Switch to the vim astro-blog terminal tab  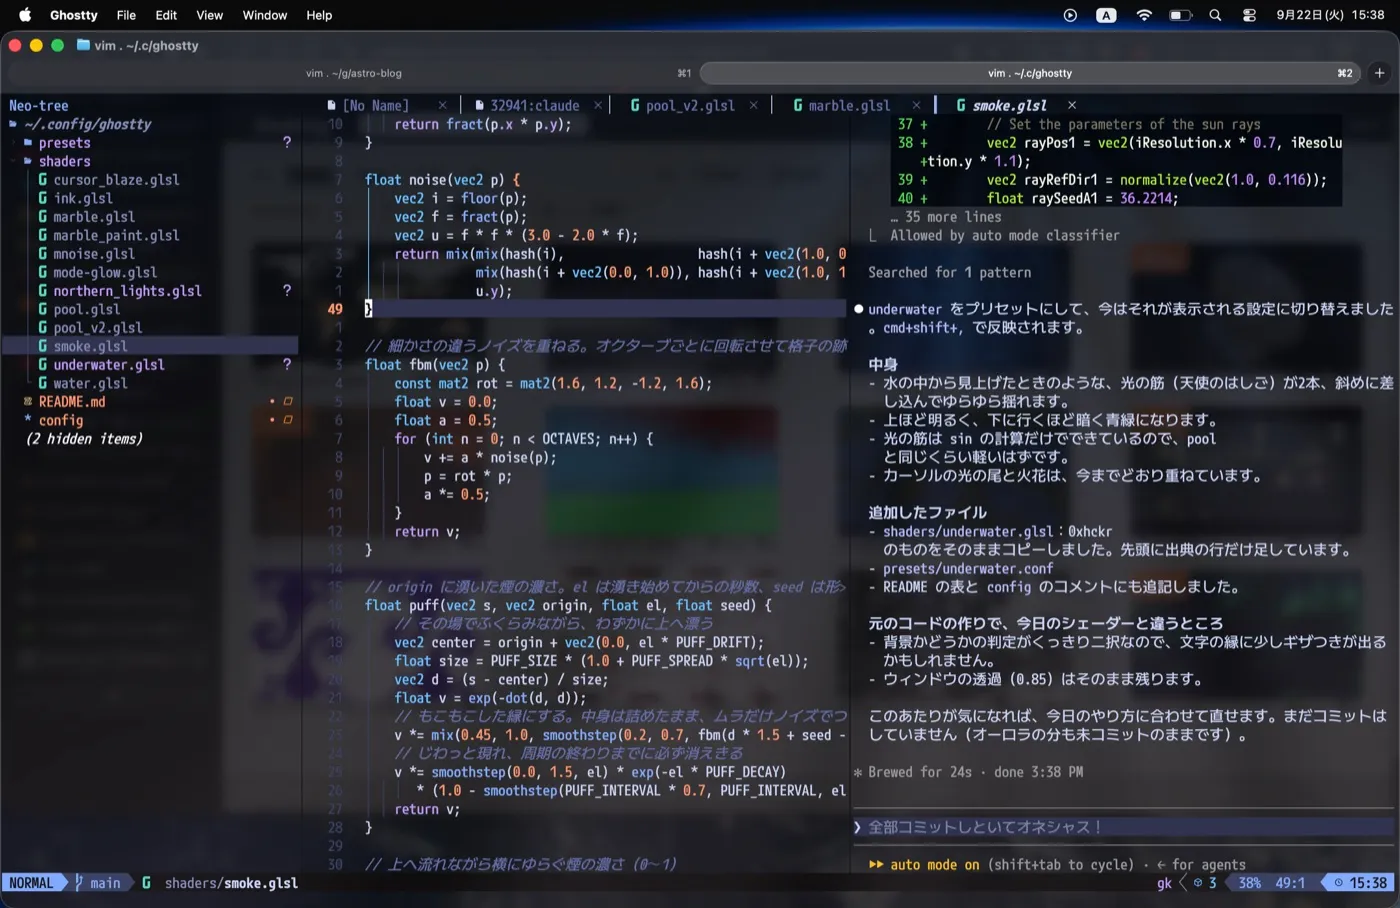click(x=352, y=73)
